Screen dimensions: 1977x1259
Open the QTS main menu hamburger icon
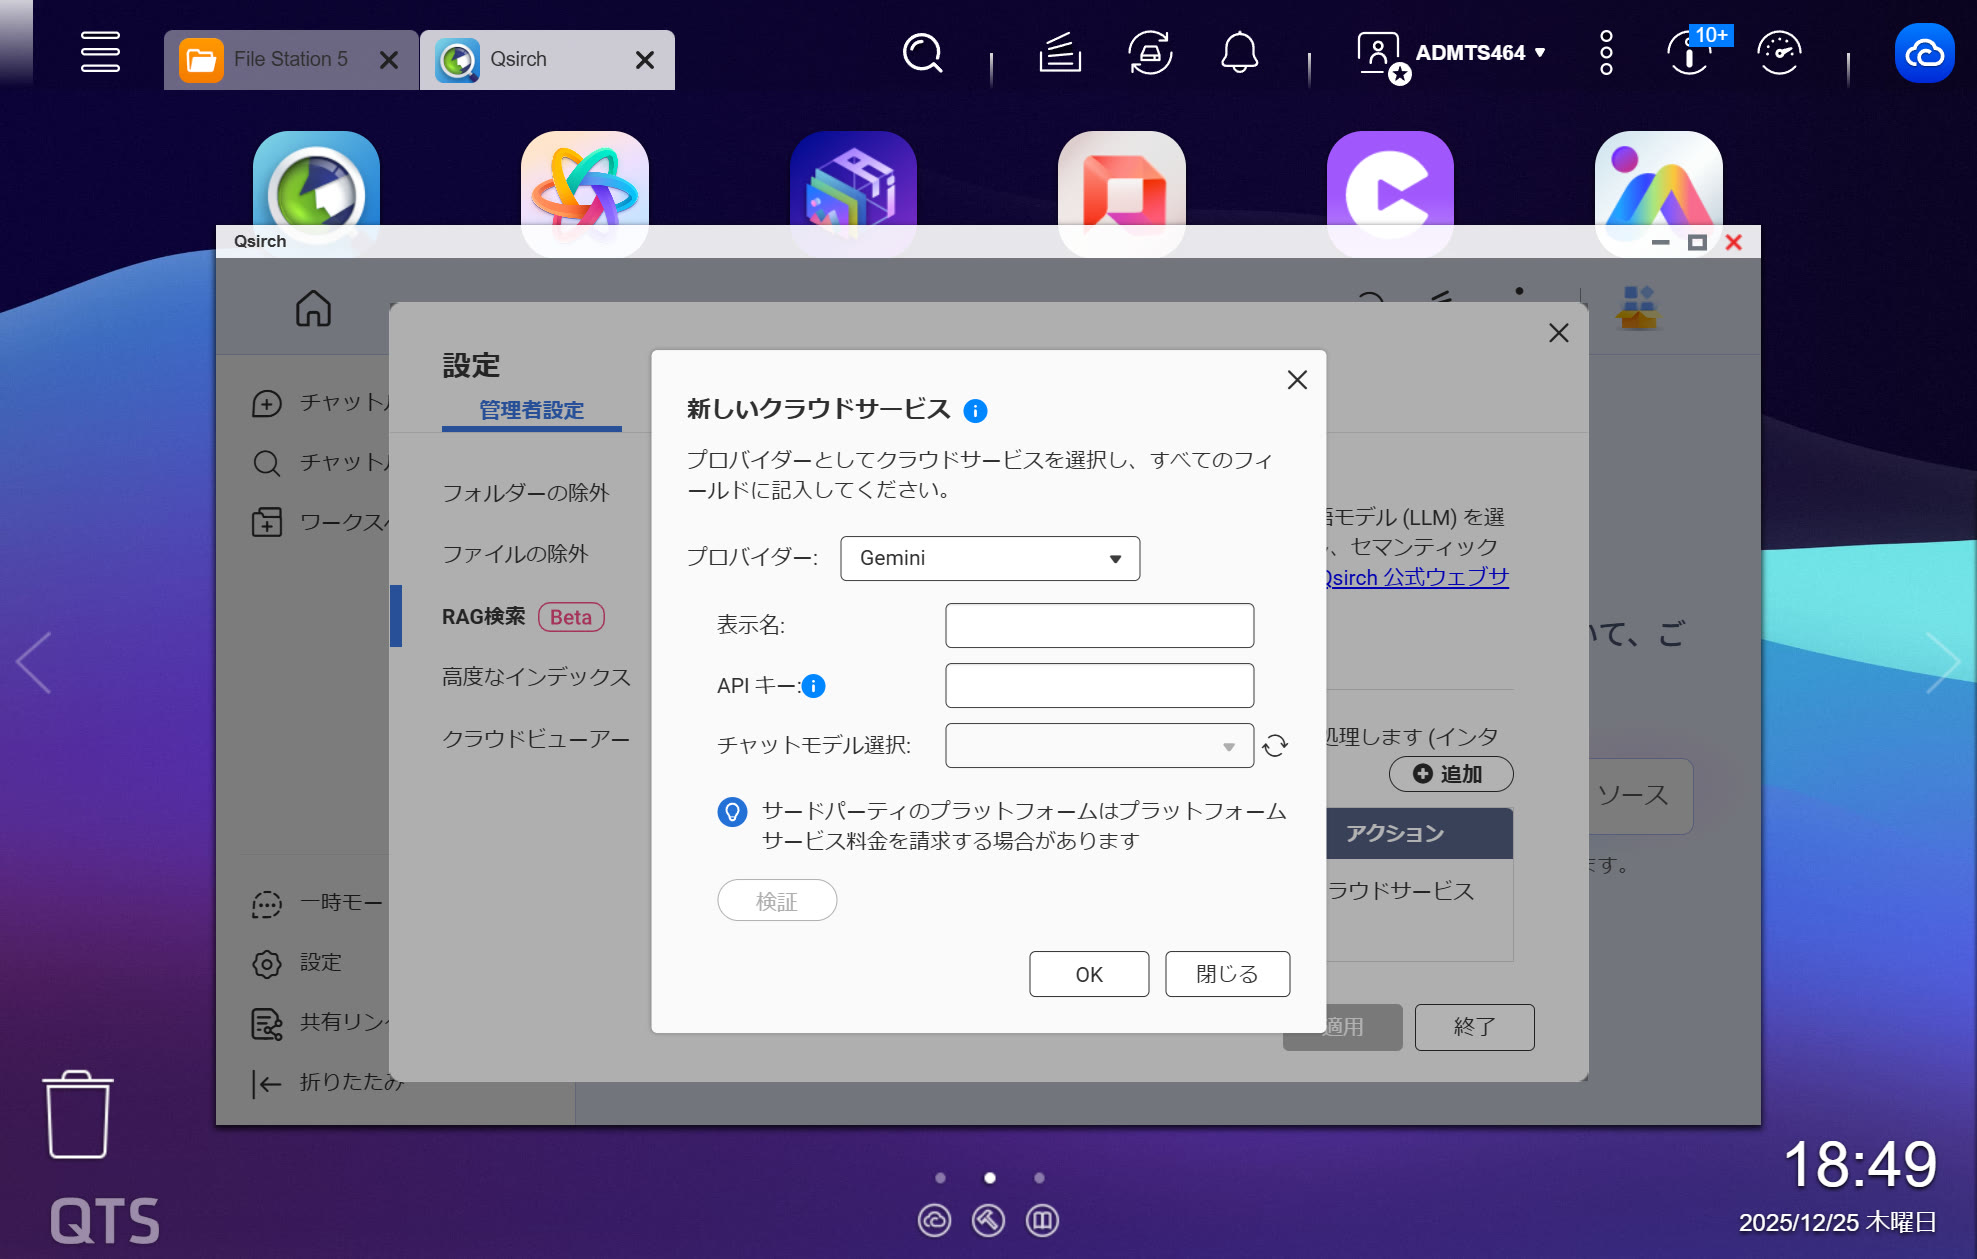tap(100, 52)
